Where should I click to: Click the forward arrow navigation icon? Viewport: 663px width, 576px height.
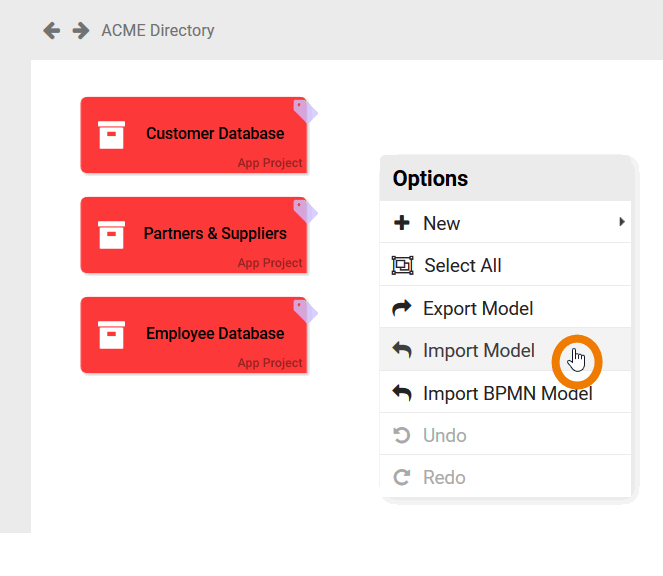pos(81,31)
